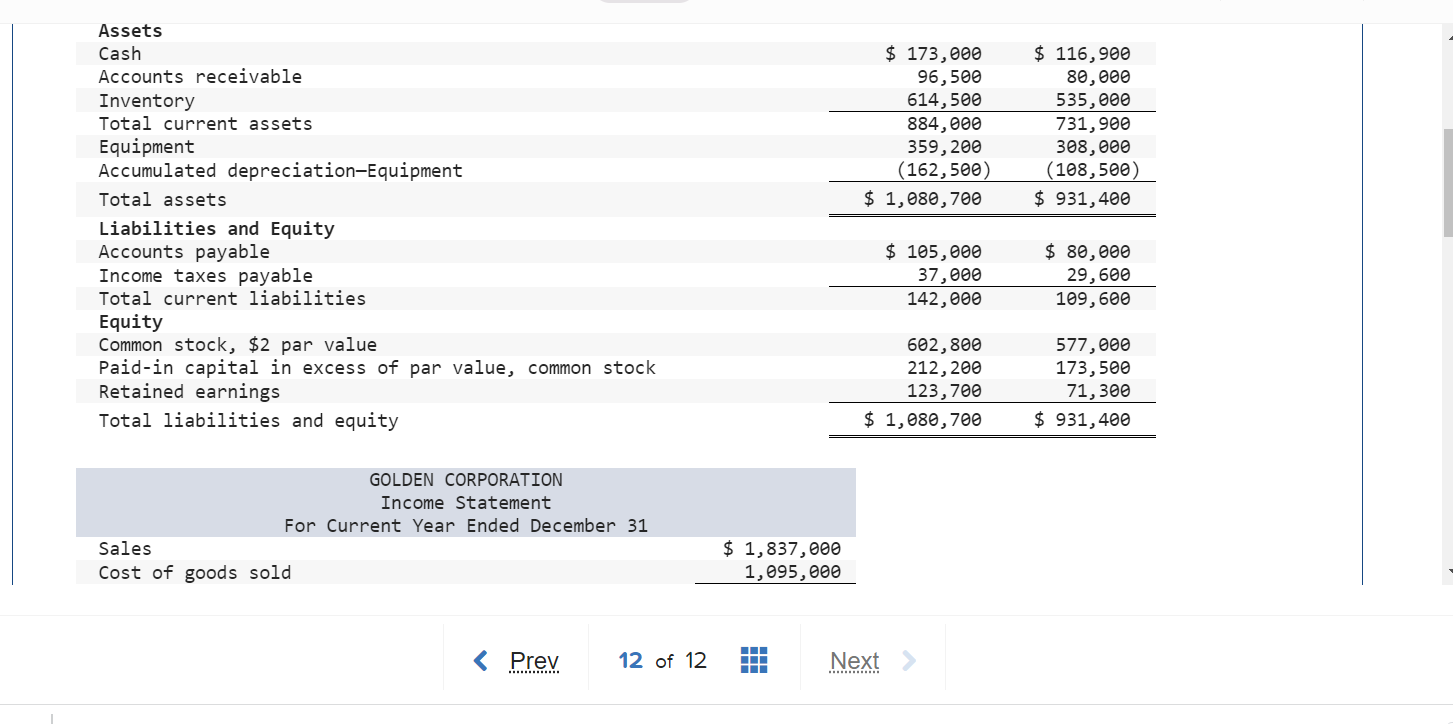Select the Total current assets label
Screen dimensions: 1453x724
click(x=205, y=124)
